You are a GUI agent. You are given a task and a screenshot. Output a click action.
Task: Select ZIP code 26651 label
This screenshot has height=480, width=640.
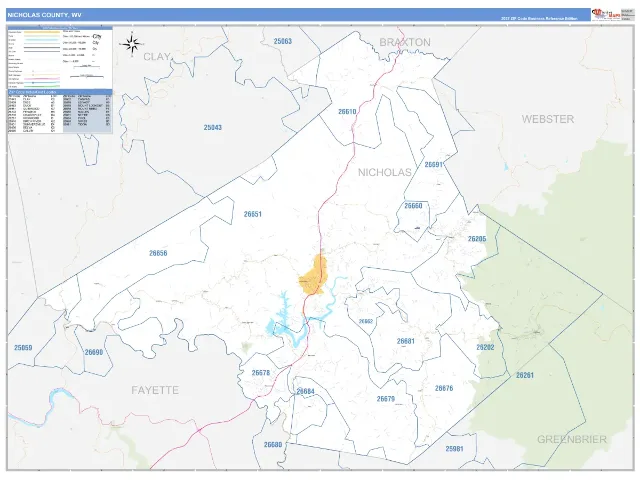[253, 214]
